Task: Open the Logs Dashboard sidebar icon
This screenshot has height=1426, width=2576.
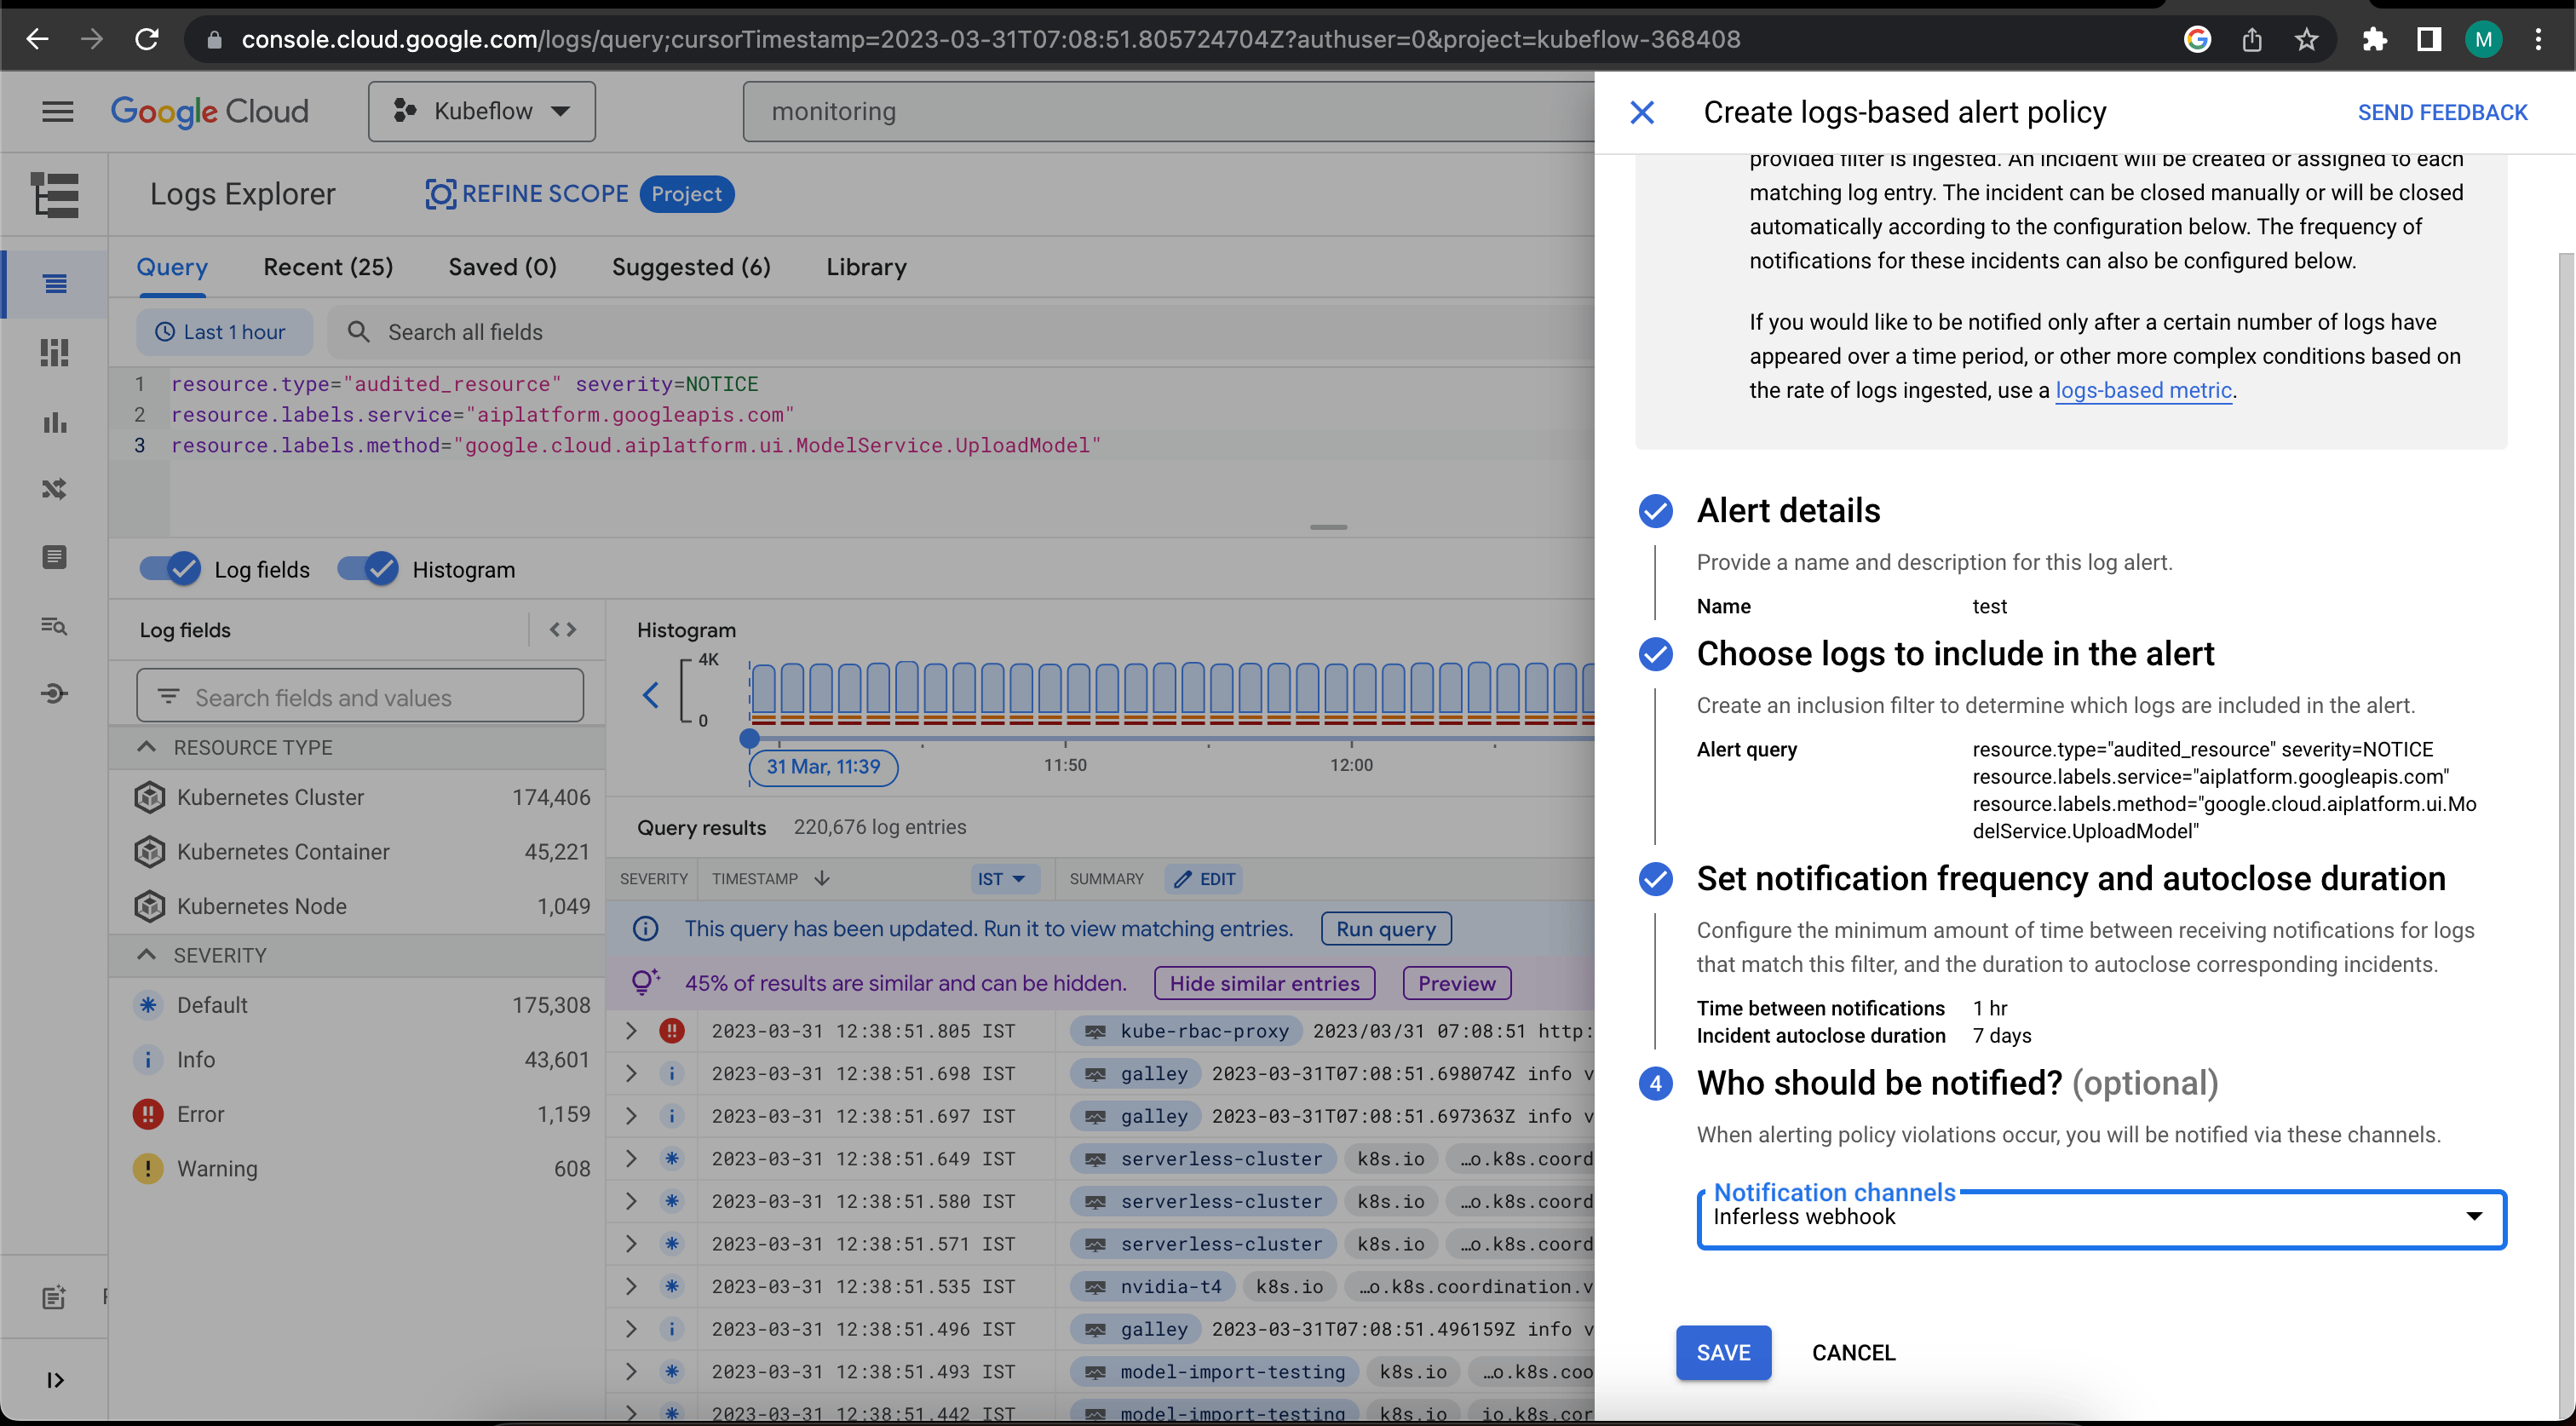Action: point(55,352)
